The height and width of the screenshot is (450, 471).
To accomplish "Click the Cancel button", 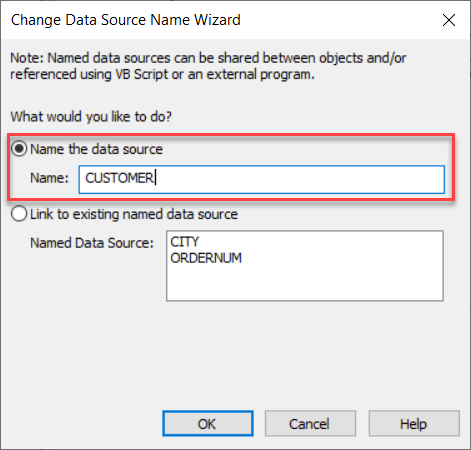I will (310, 424).
